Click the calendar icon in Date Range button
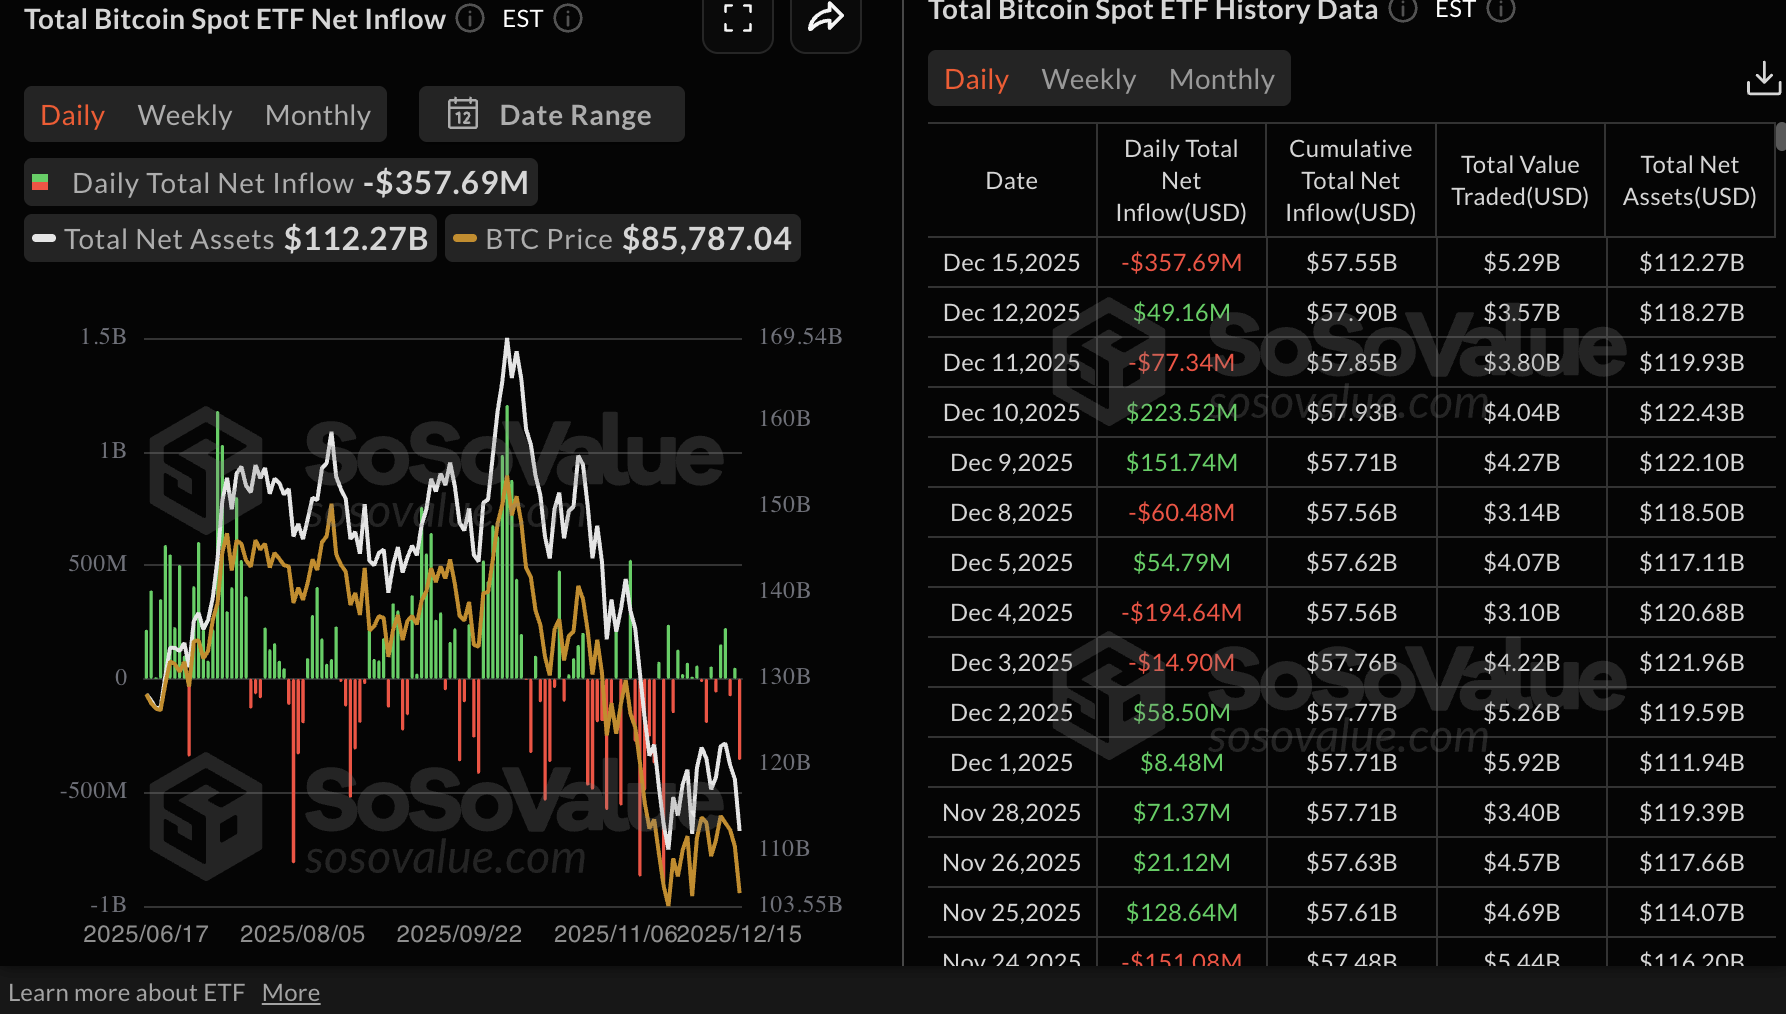1786x1014 pixels. point(463,114)
